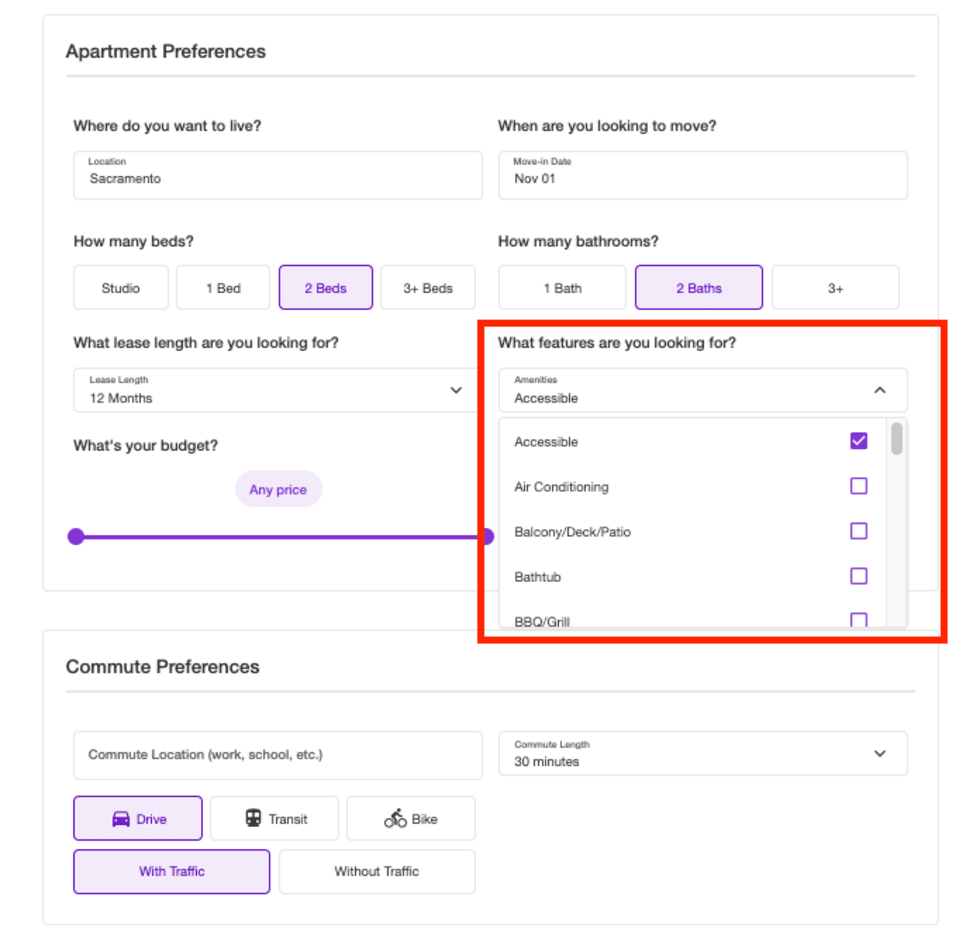Click the bicycle icon in Bike button
The height and width of the screenshot is (952, 980).
coord(395,818)
